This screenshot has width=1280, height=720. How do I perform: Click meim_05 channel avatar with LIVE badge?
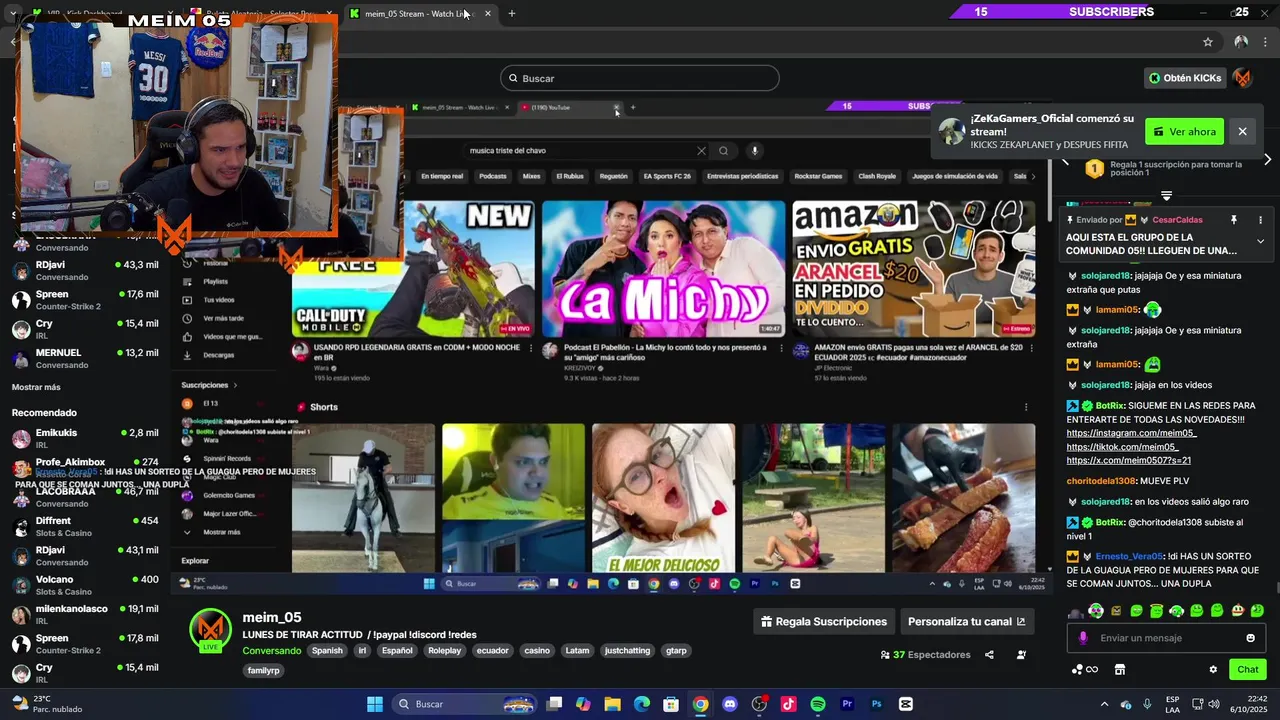coord(210,631)
